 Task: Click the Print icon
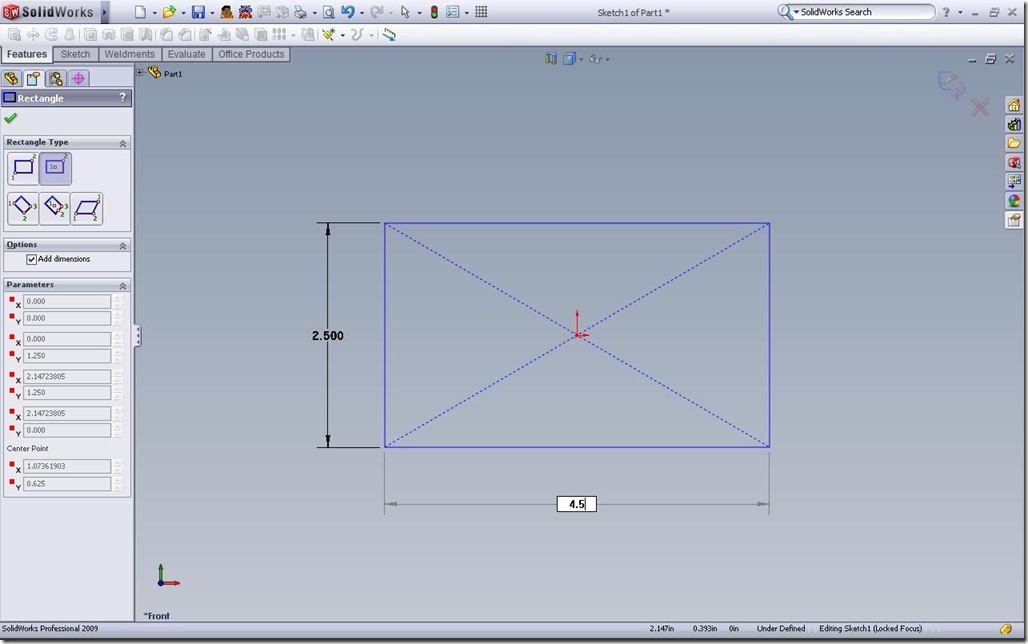pos(300,12)
